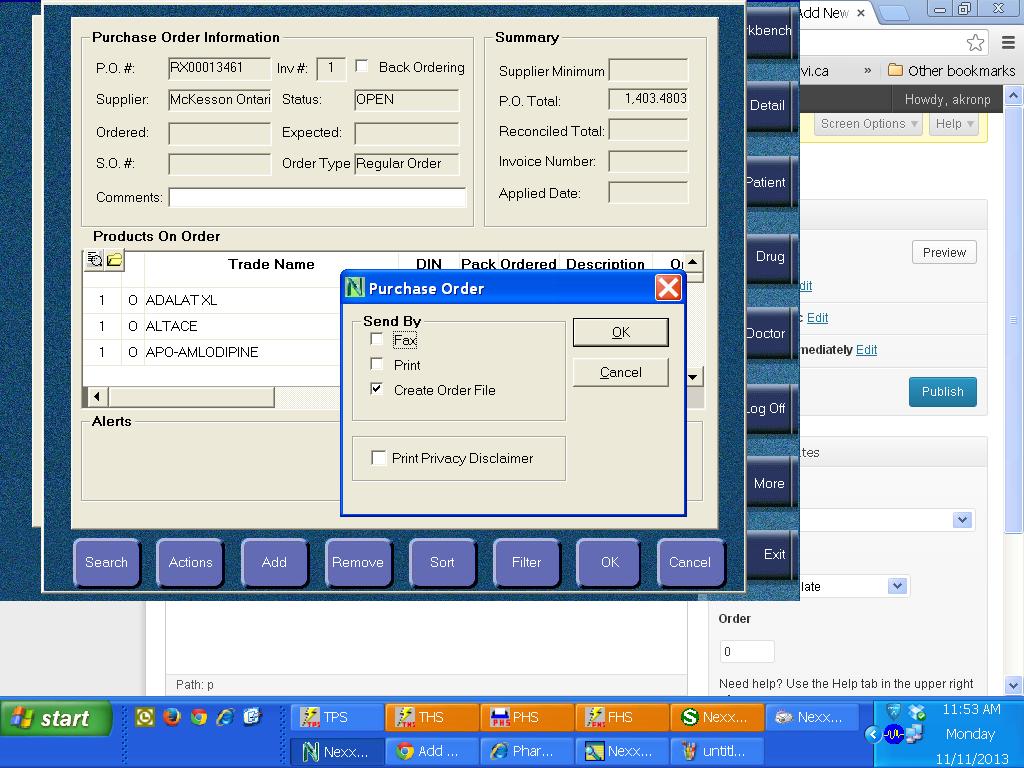Click OK in the Purchase Order dialog
The height and width of the screenshot is (768, 1024).
(x=620, y=332)
